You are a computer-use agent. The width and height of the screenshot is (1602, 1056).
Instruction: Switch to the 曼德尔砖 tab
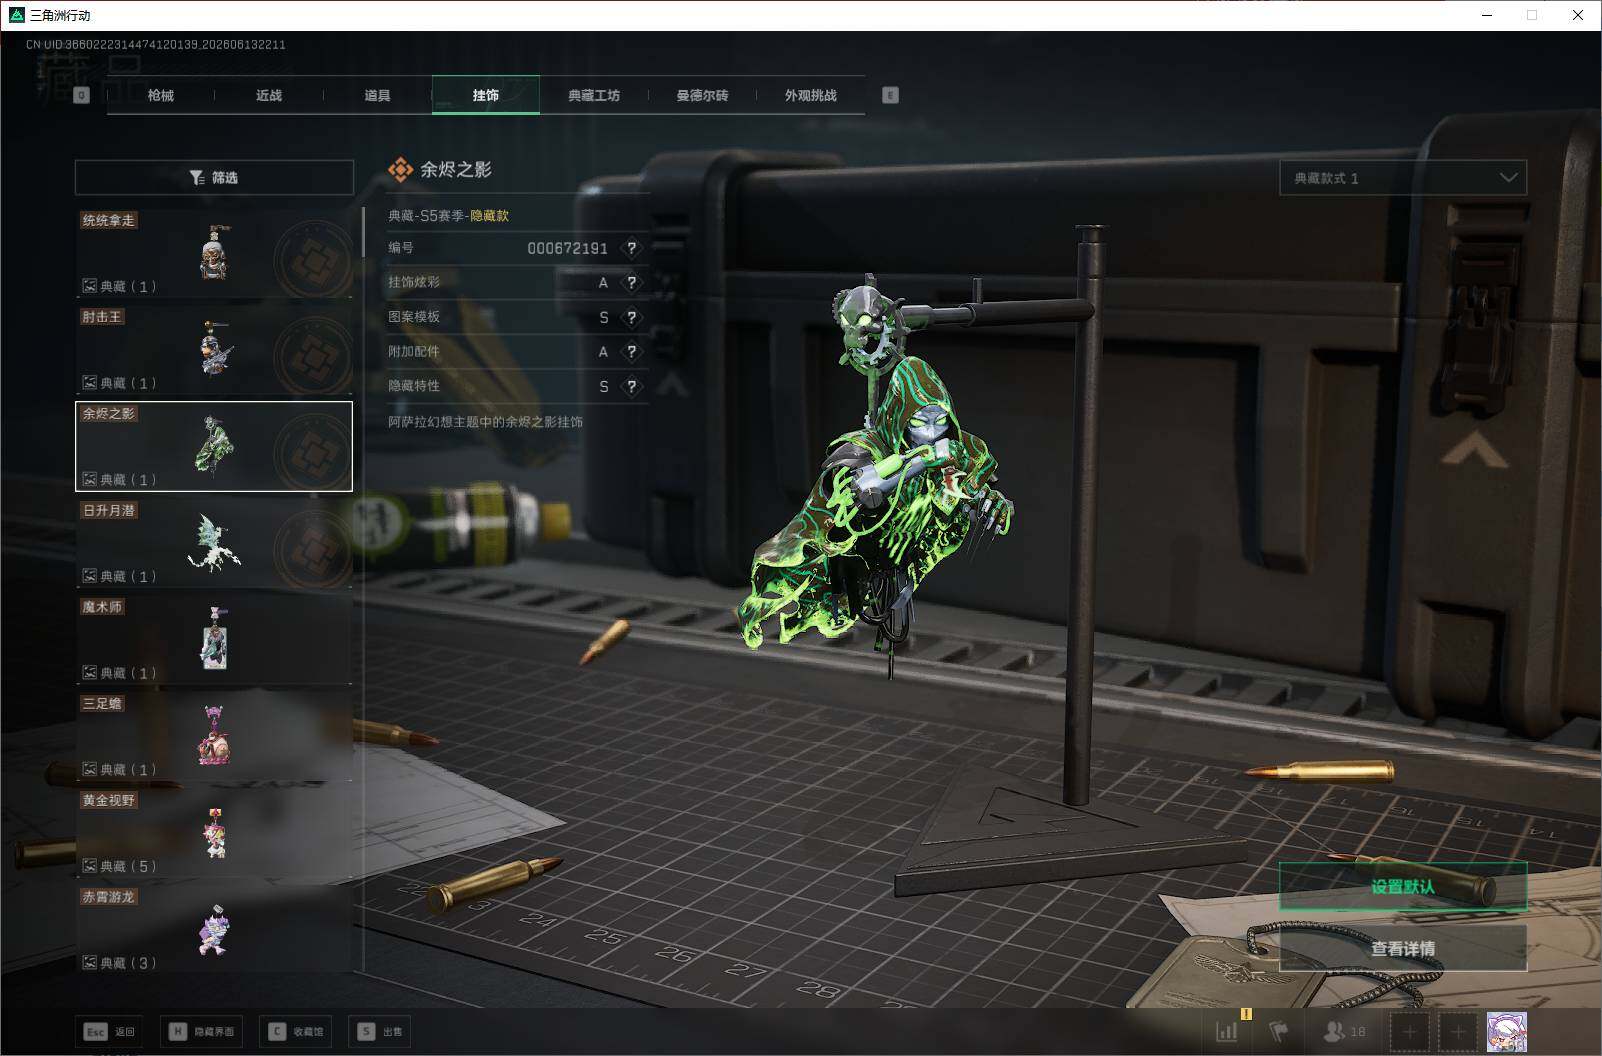[x=702, y=95]
